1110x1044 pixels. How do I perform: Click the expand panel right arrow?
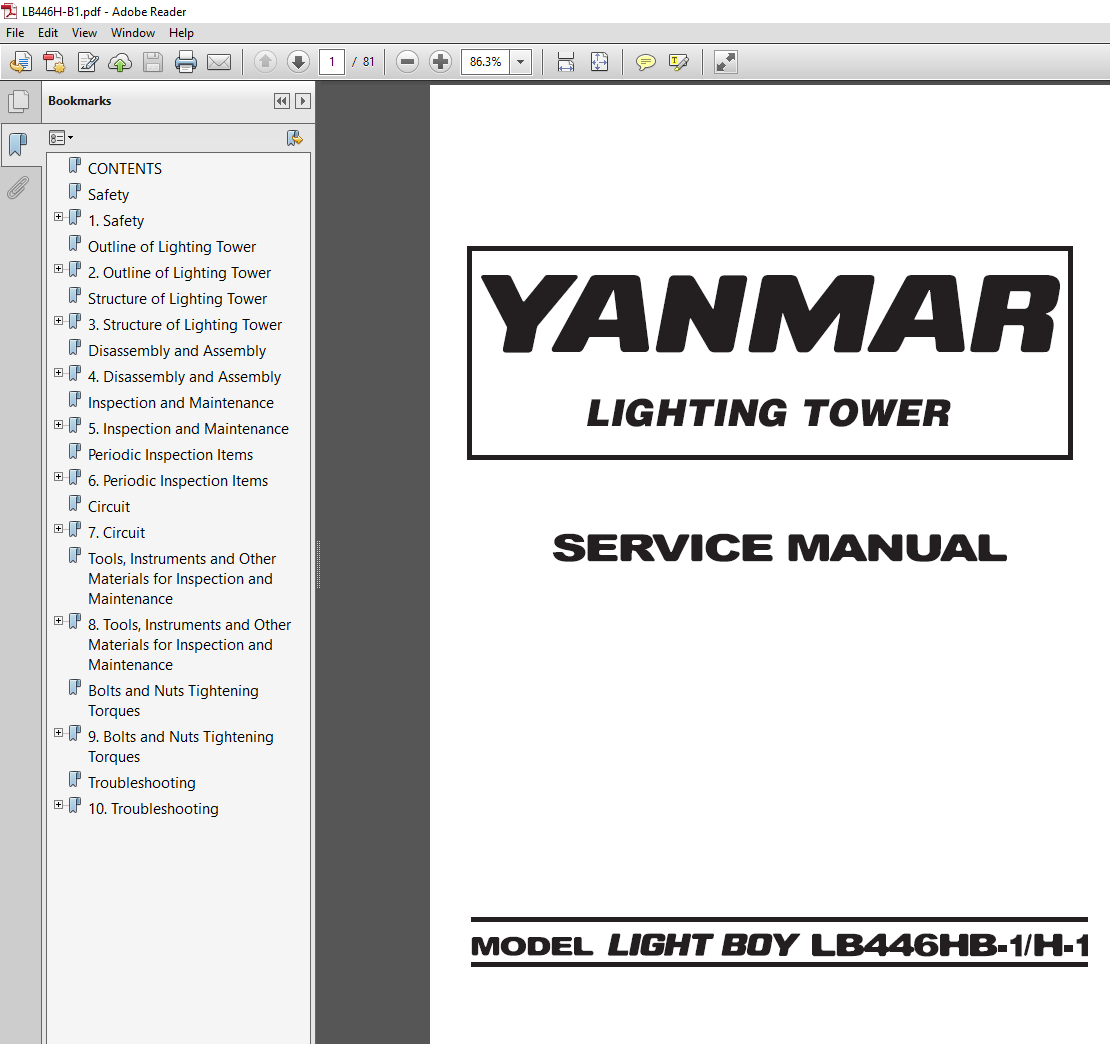(303, 101)
